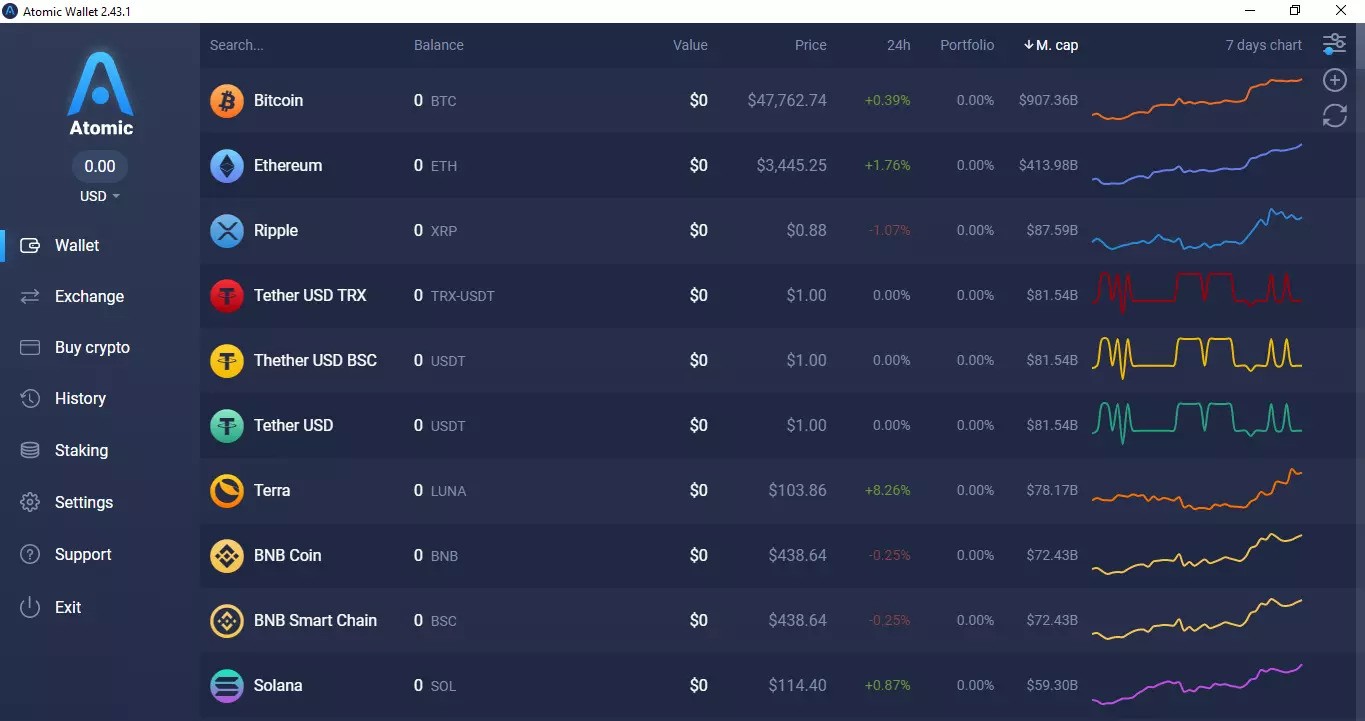
Task: Sort by M. cap column
Action: (x=1051, y=45)
